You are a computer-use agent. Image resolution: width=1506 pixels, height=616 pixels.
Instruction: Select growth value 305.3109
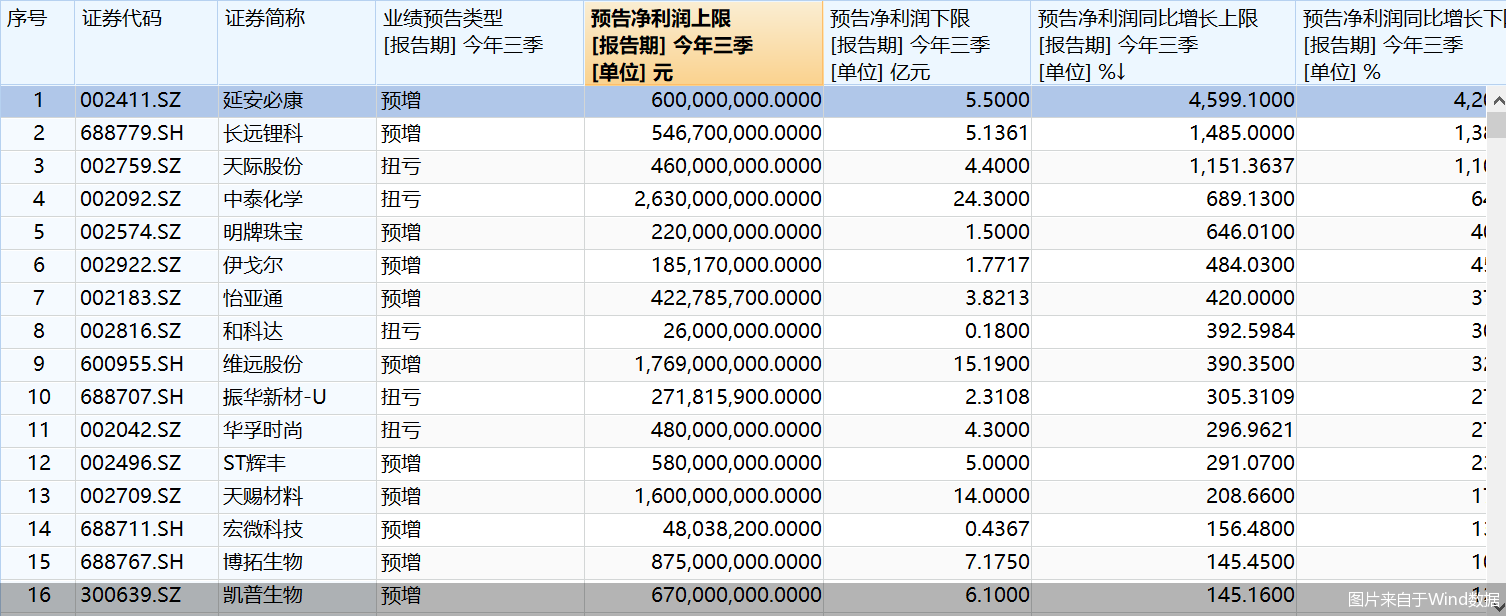click(1250, 397)
